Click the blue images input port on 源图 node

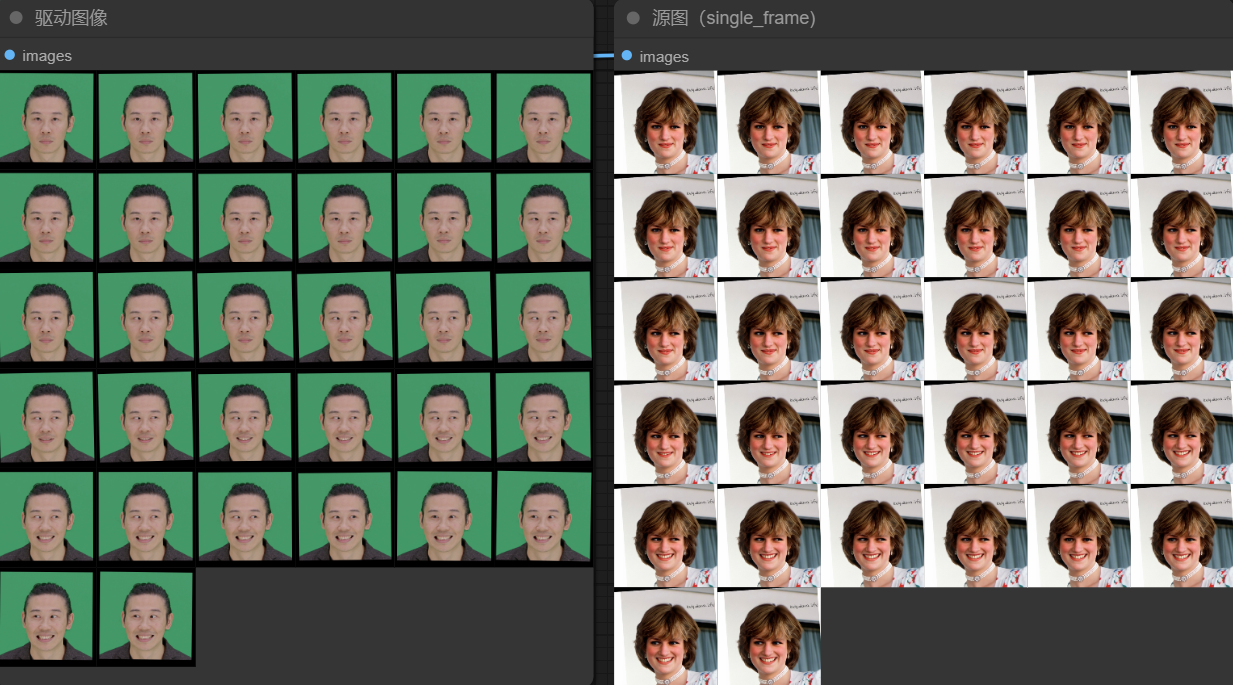click(x=627, y=56)
